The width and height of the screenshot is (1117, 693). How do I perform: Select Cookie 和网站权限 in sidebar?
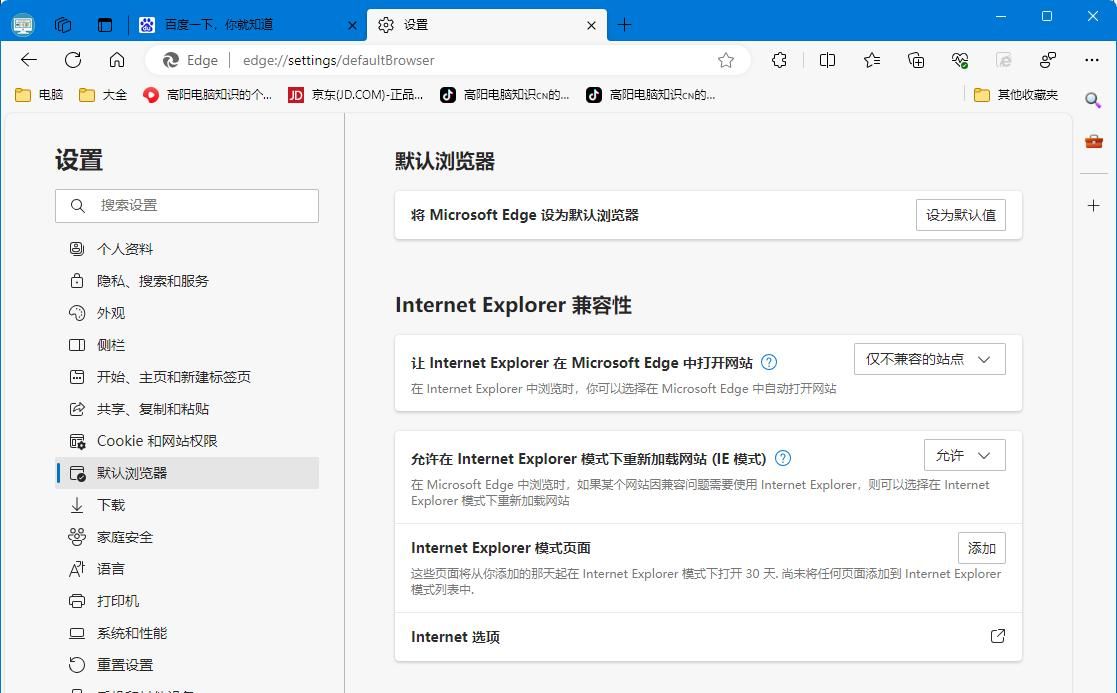146,440
